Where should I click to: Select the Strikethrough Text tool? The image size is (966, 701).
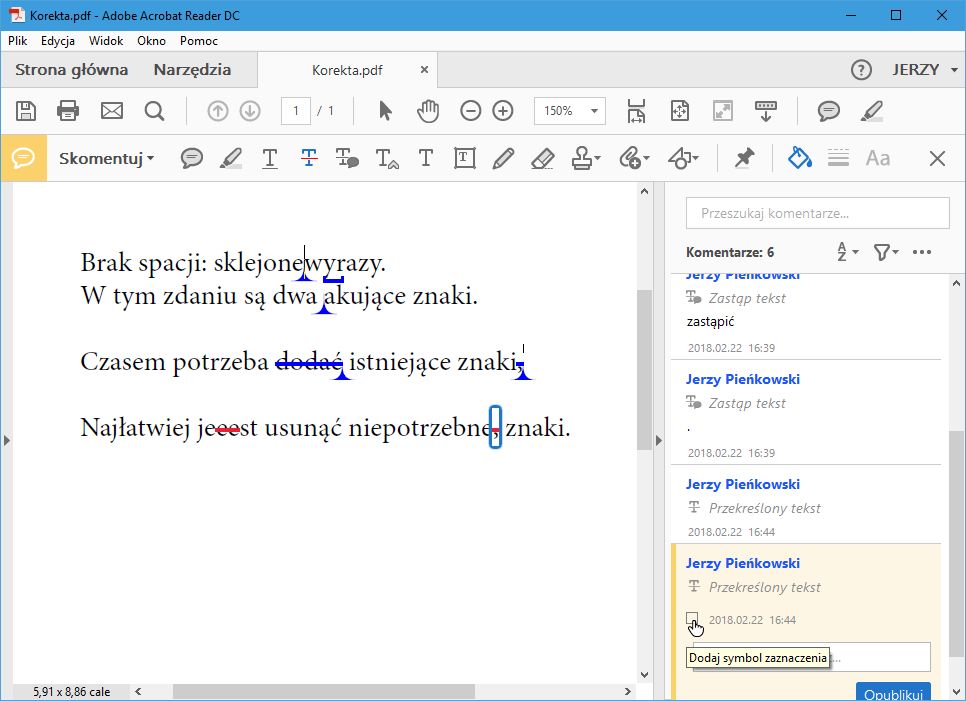coord(309,158)
